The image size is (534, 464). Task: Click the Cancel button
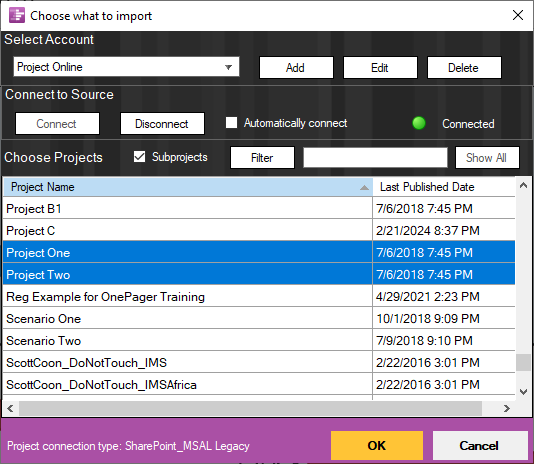coord(480,446)
